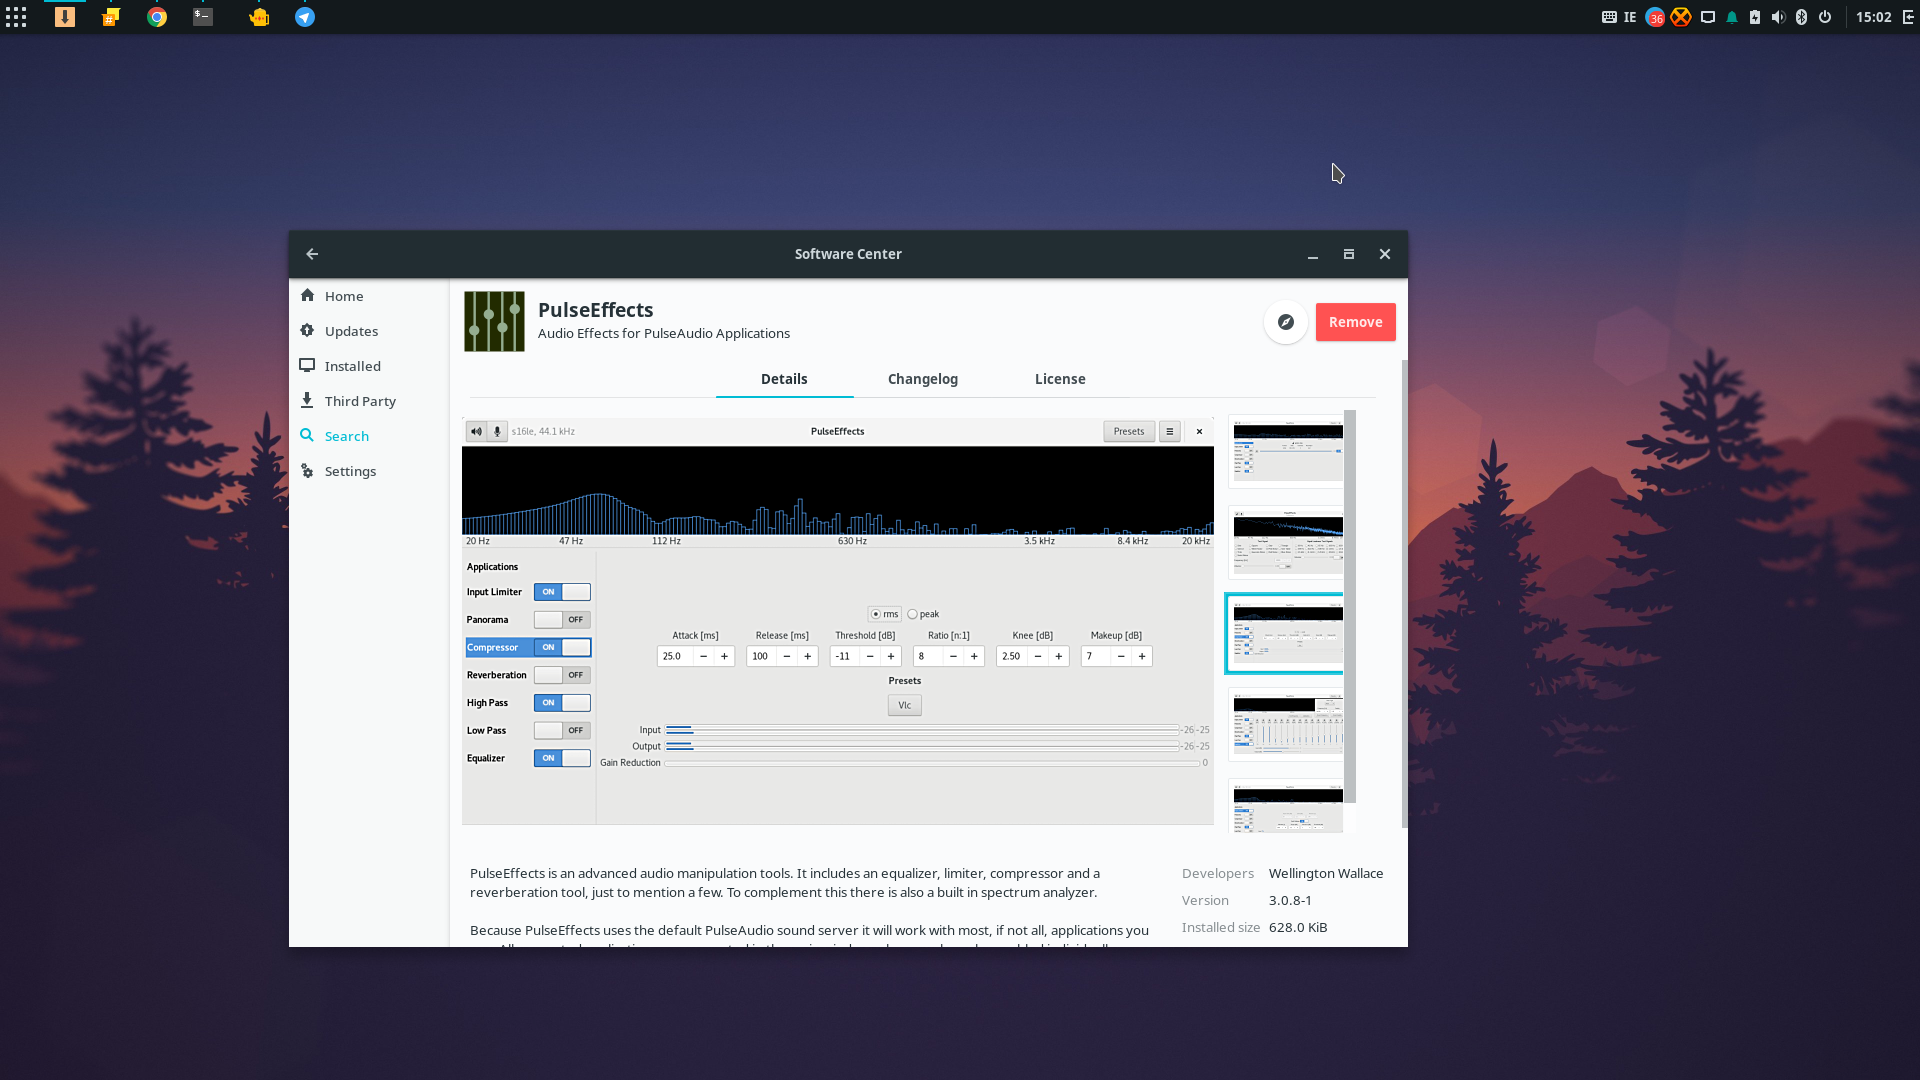Select the highlighted third screenshot thumbnail
The width and height of the screenshot is (1920, 1080).
point(1286,633)
